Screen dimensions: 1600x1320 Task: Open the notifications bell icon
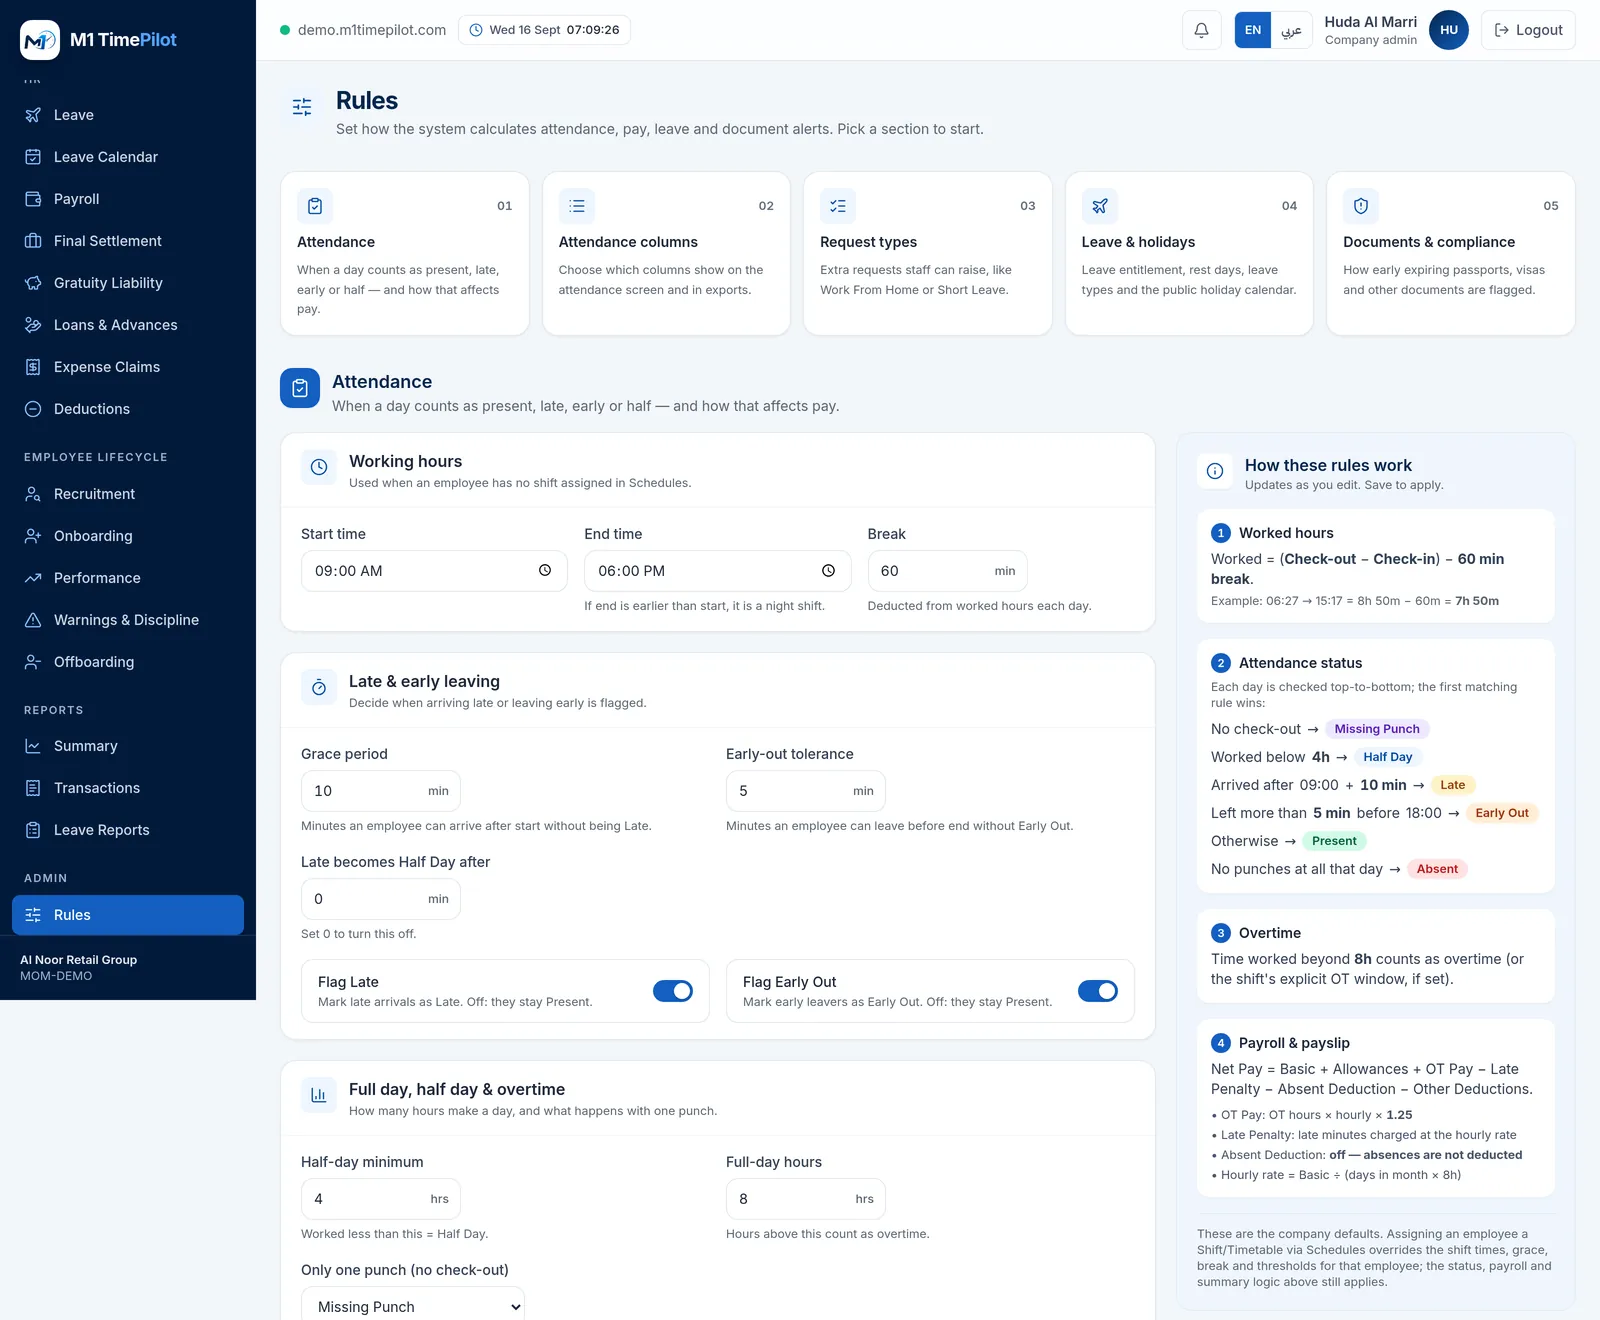[x=1202, y=30]
